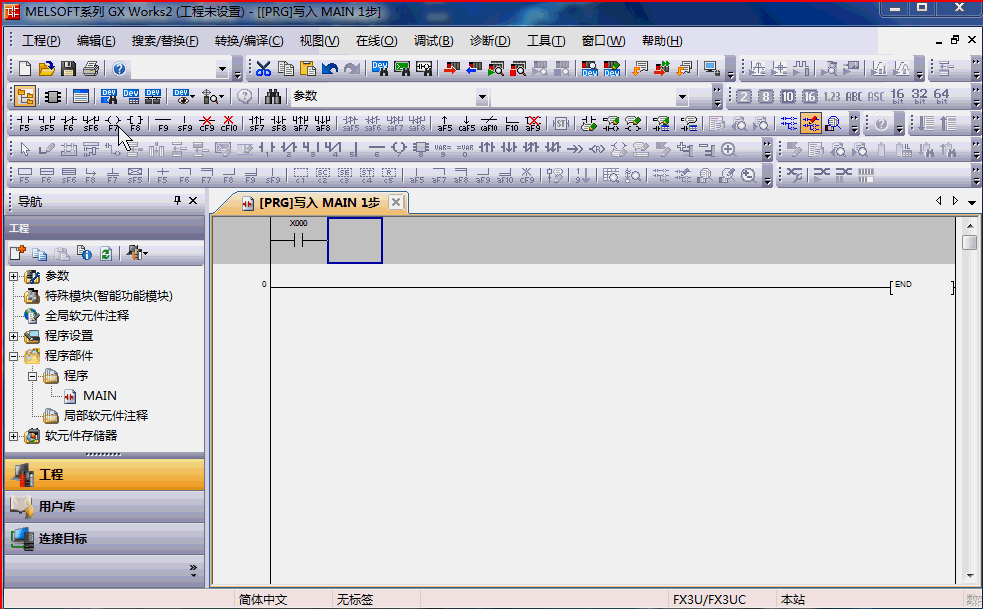Toggle the function block selection window icon

(x=53, y=96)
